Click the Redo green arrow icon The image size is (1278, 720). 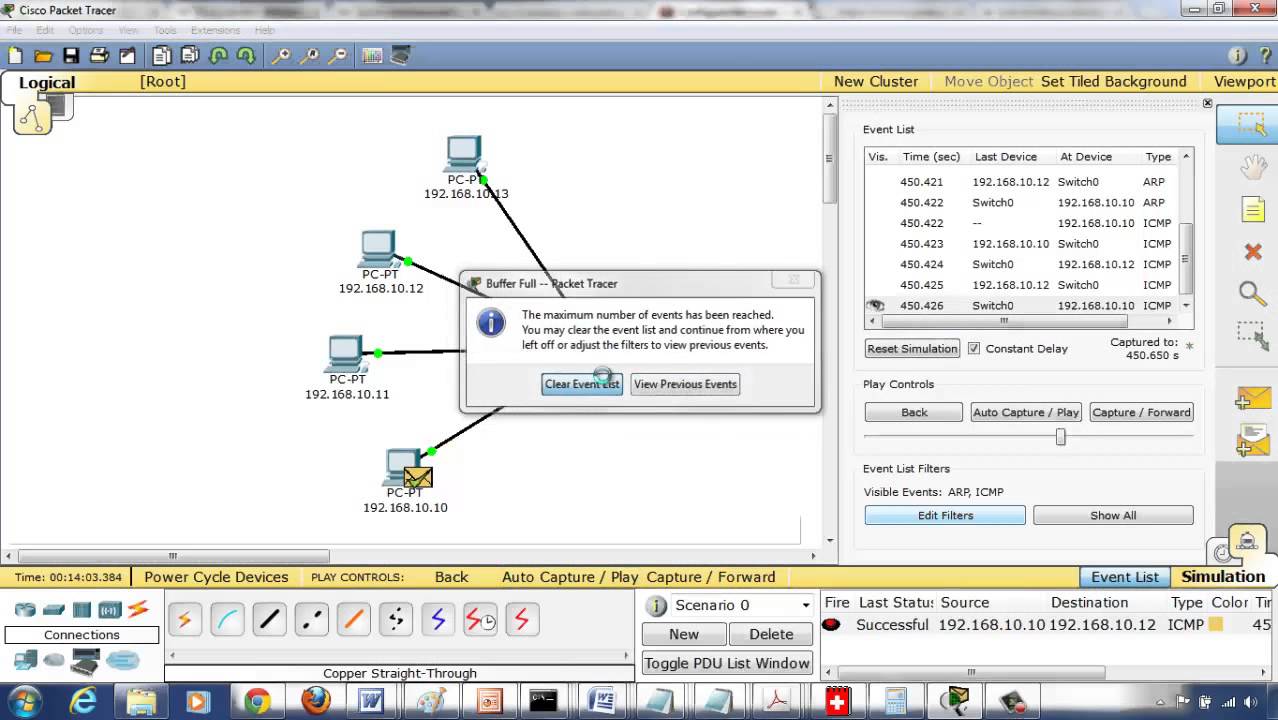[245, 56]
